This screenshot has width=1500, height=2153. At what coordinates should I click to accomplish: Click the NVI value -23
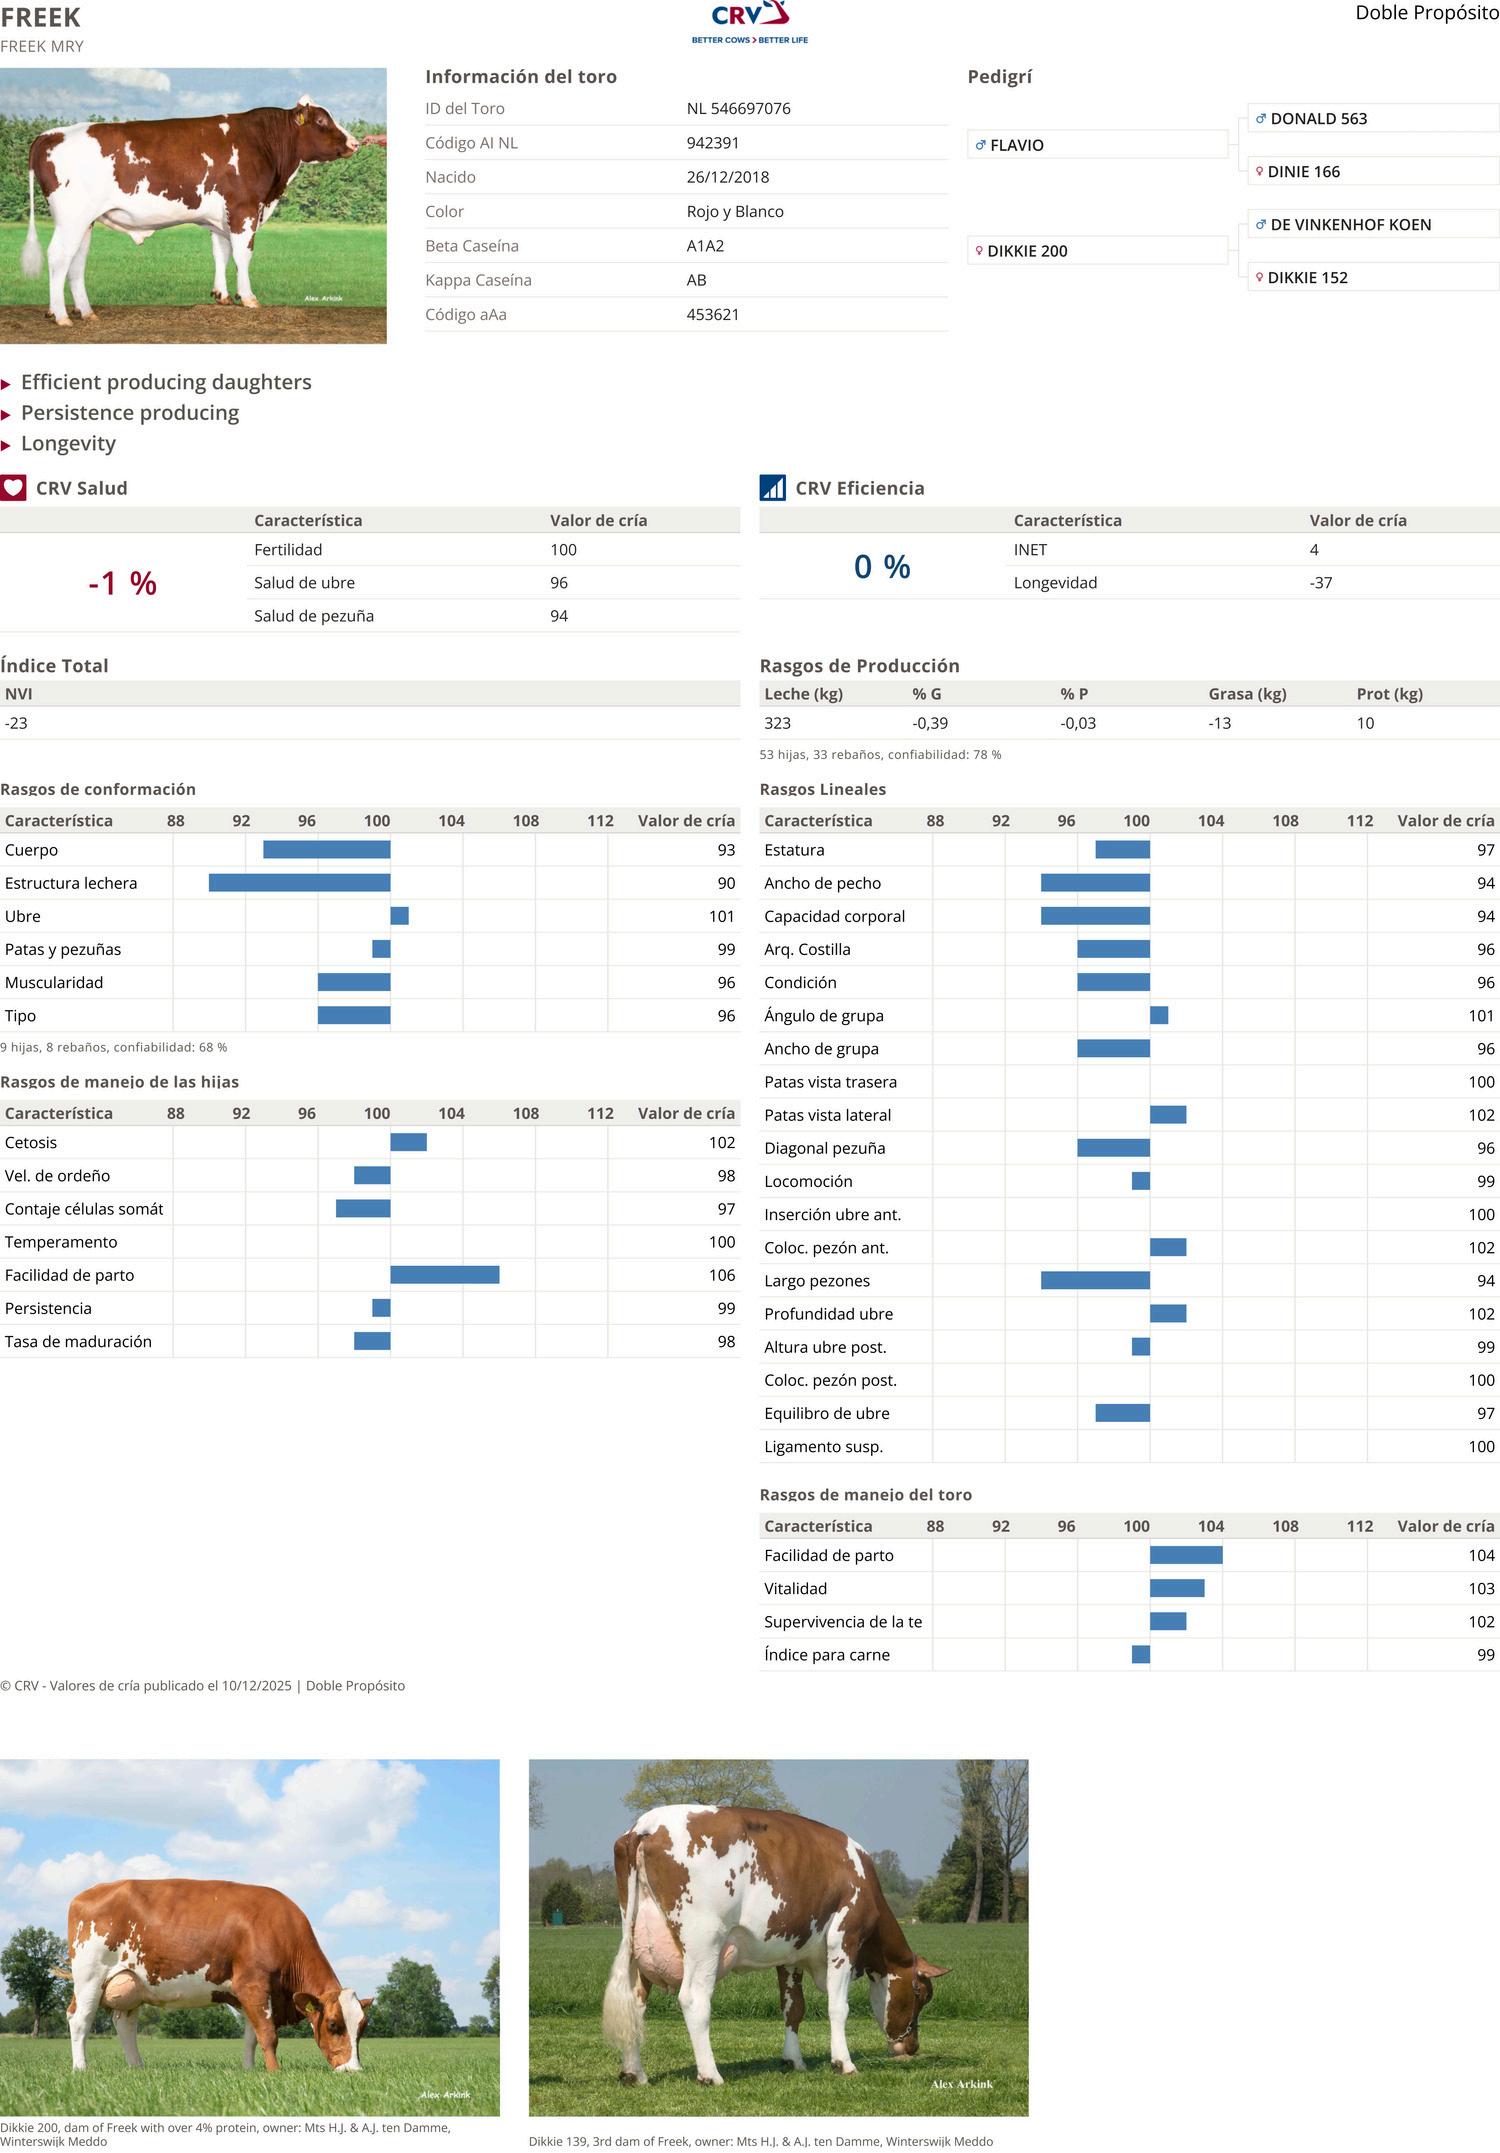[x=16, y=723]
